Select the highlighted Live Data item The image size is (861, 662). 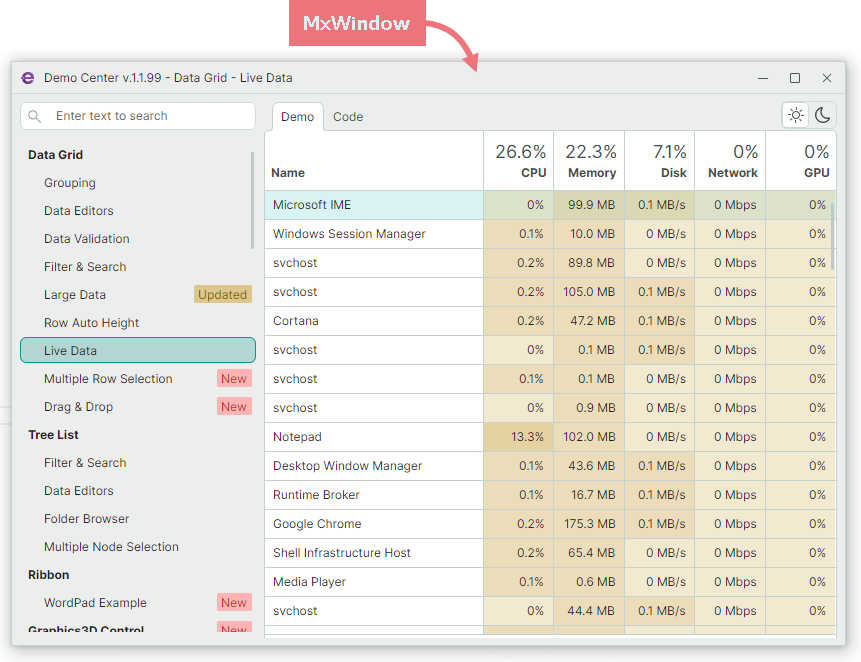[138, 350]
